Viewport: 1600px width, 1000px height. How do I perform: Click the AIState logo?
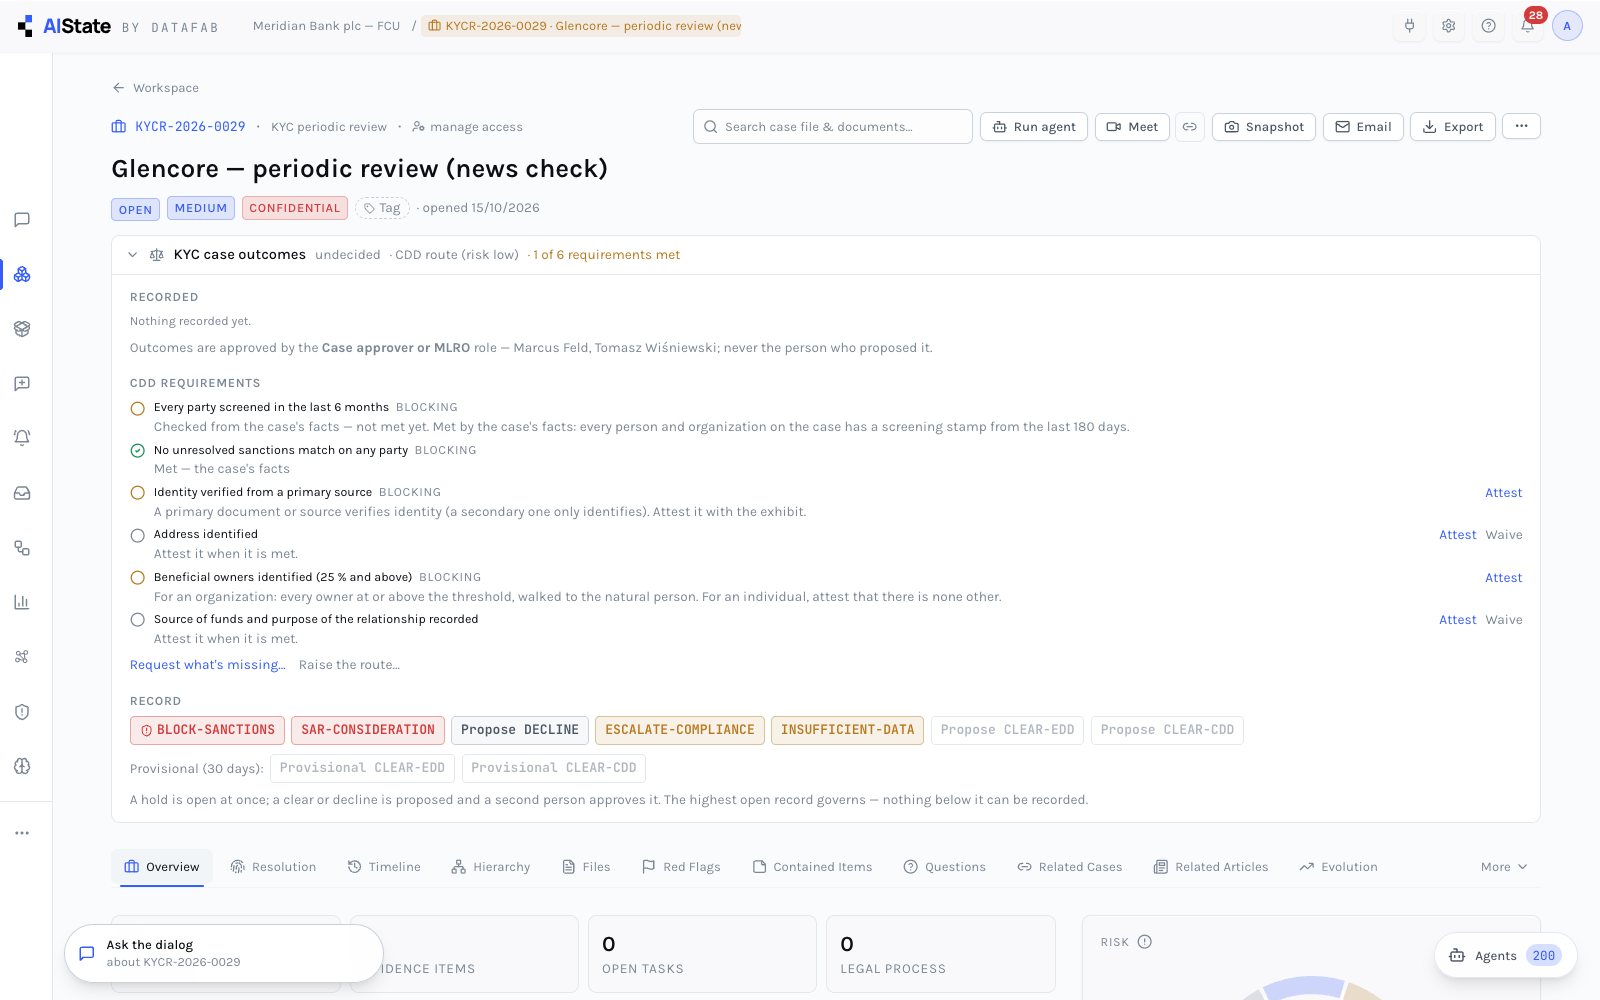(x=64, y=26)
